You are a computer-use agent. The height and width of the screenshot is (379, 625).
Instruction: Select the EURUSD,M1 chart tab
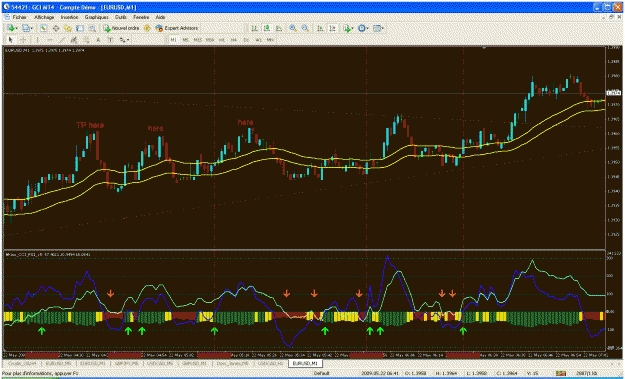pyautogui.click(x=305, y=363)
